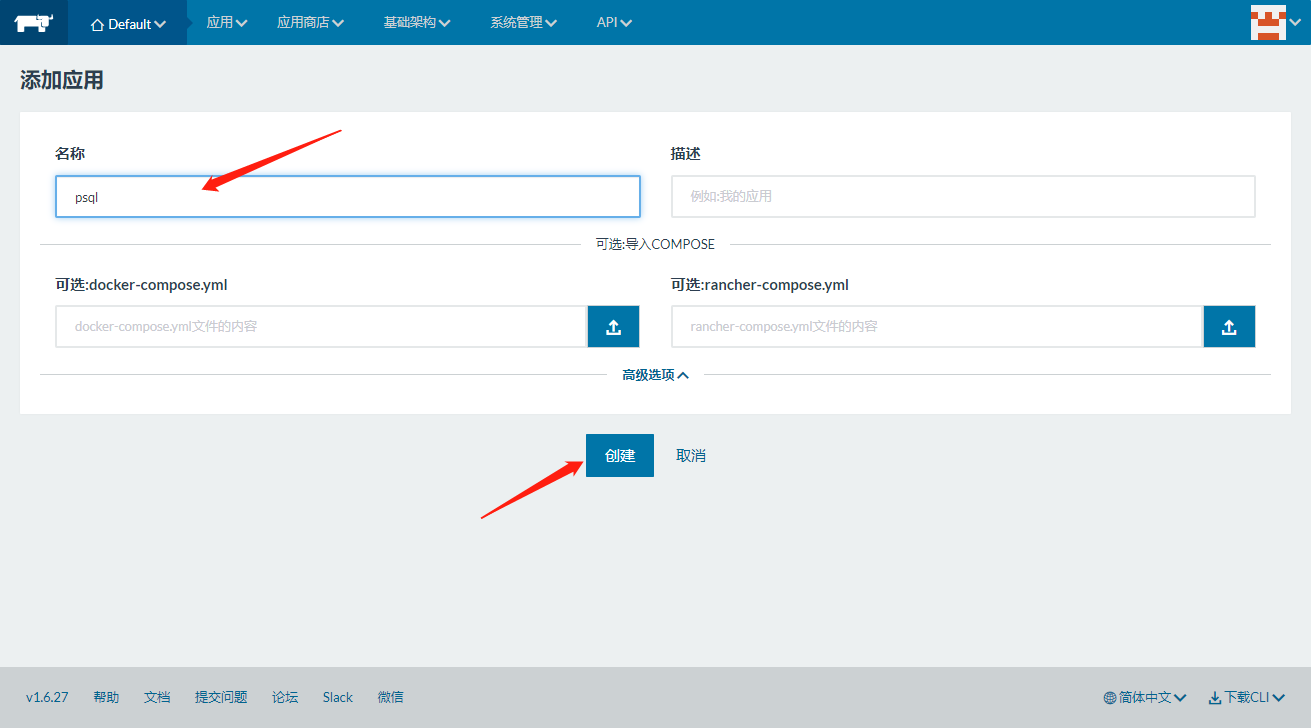Click the Rancher cow logo

tap(34, 22)
